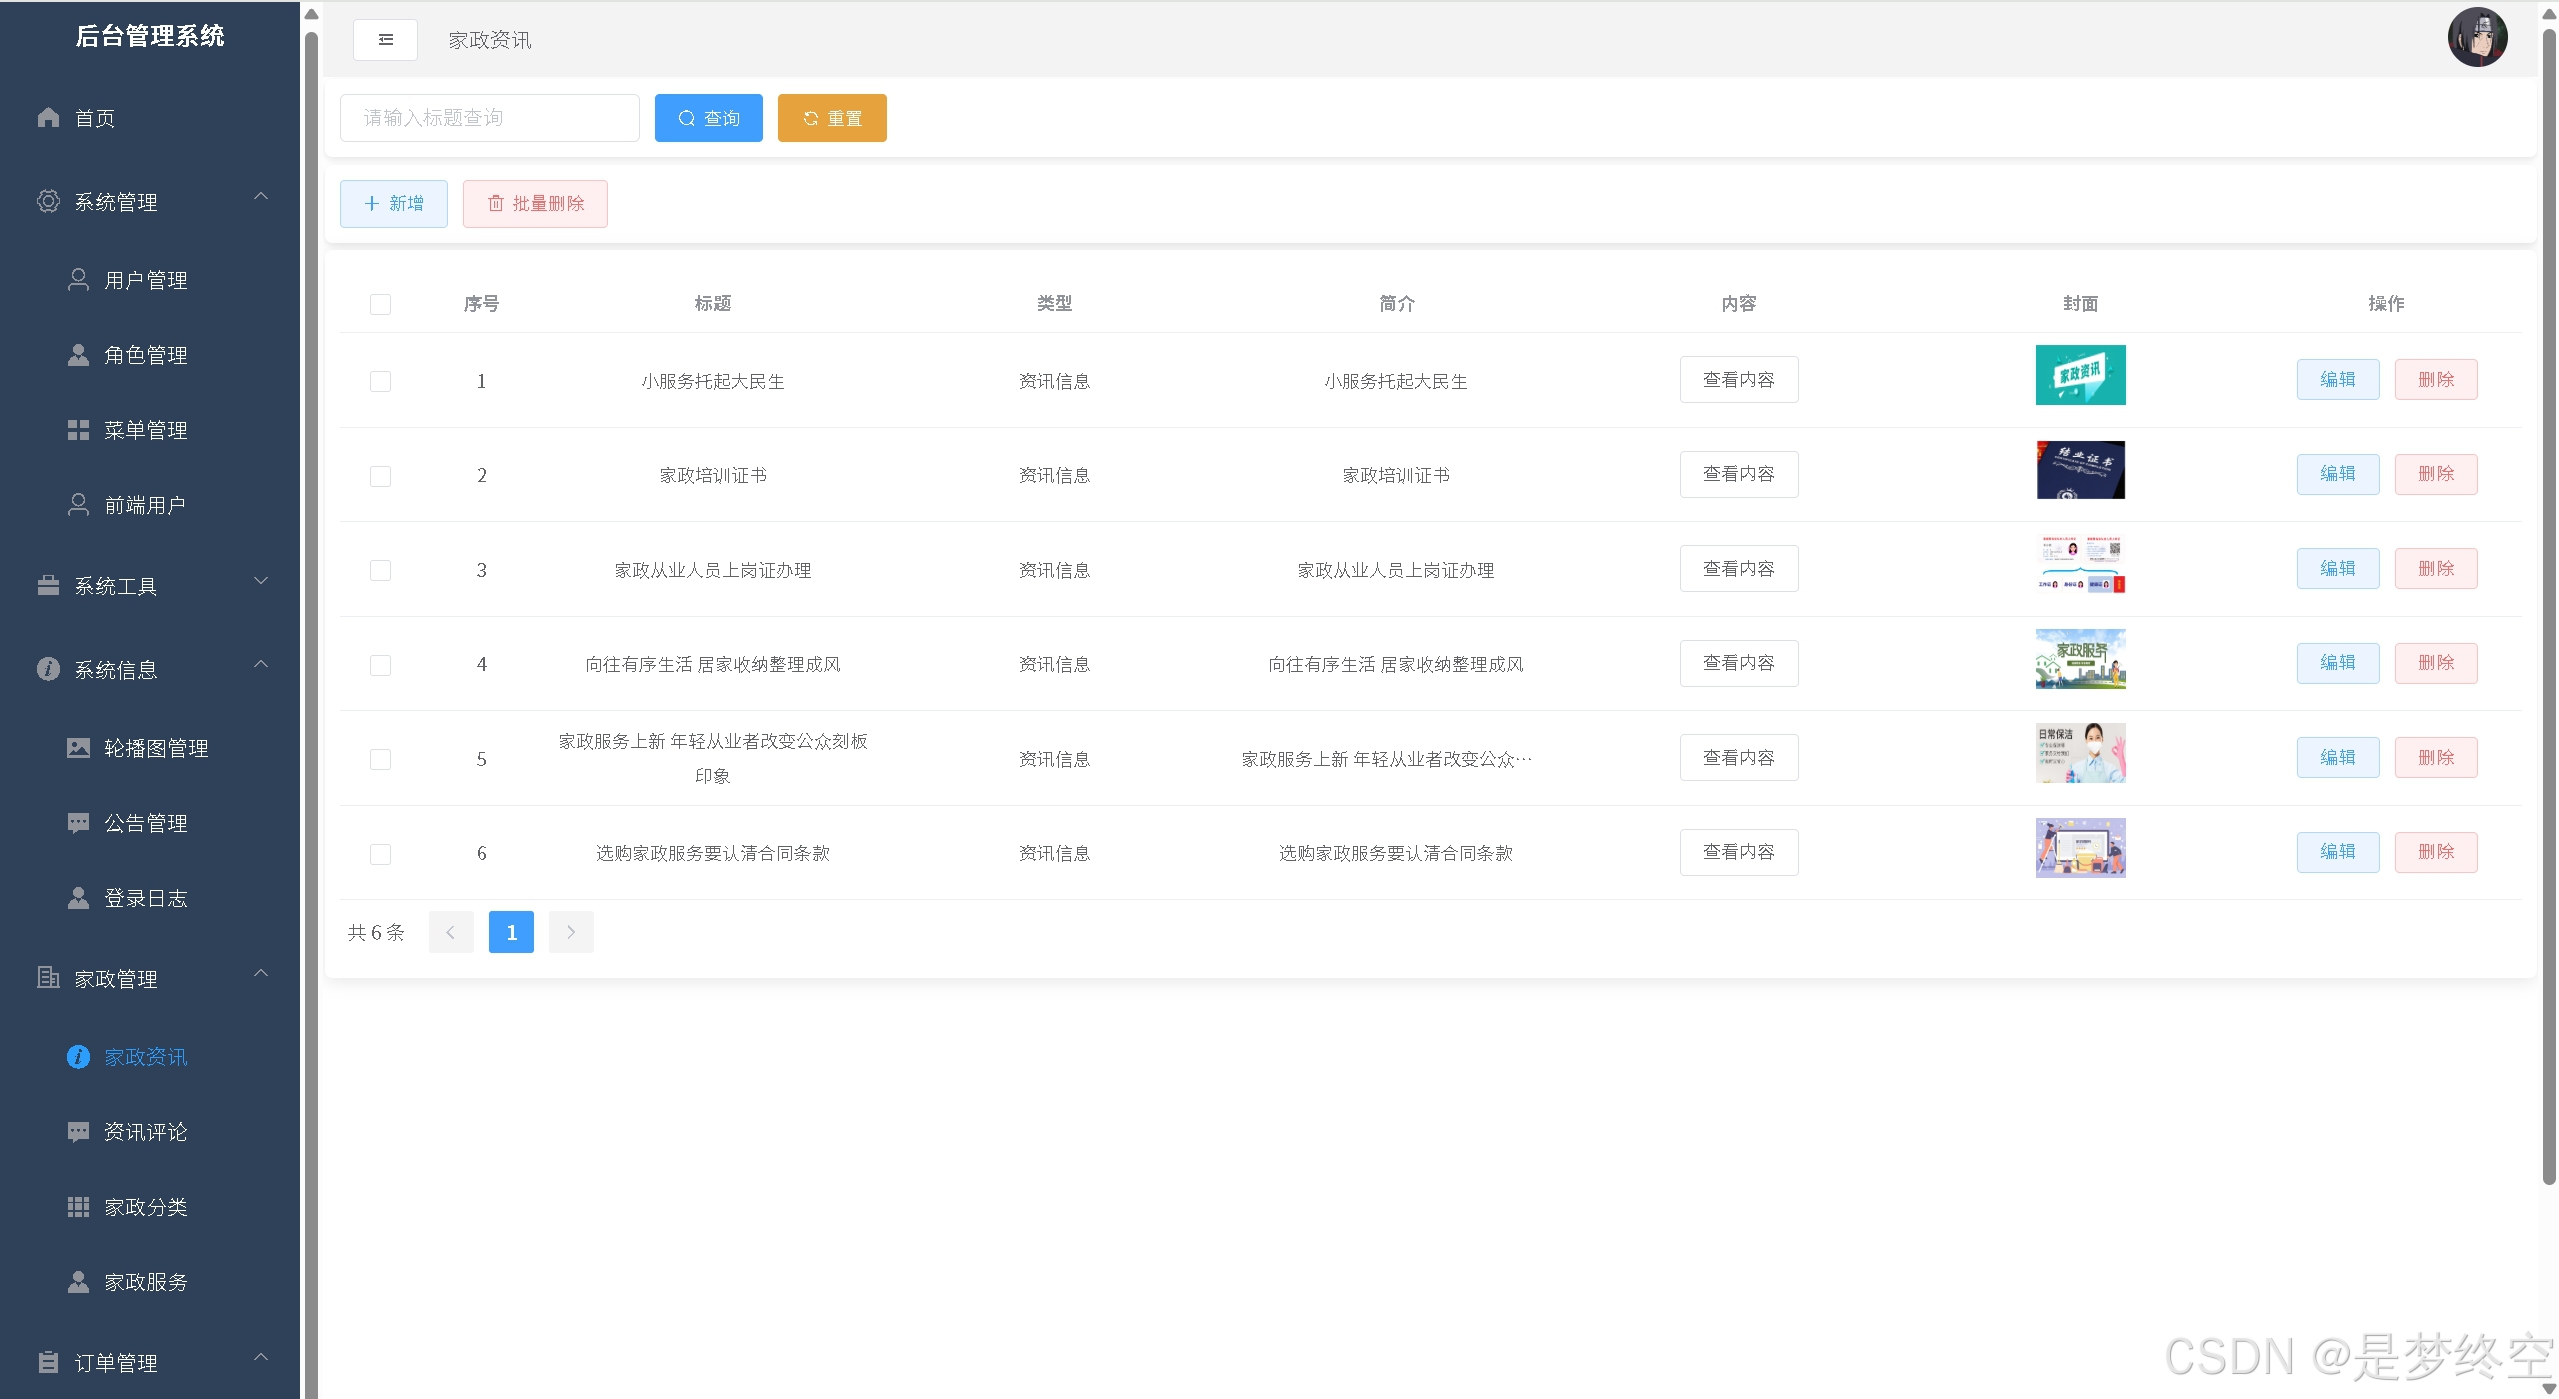Click the info icon beside 家政资讯
2559x1399 pixels.
click(x=78, y=1057)
